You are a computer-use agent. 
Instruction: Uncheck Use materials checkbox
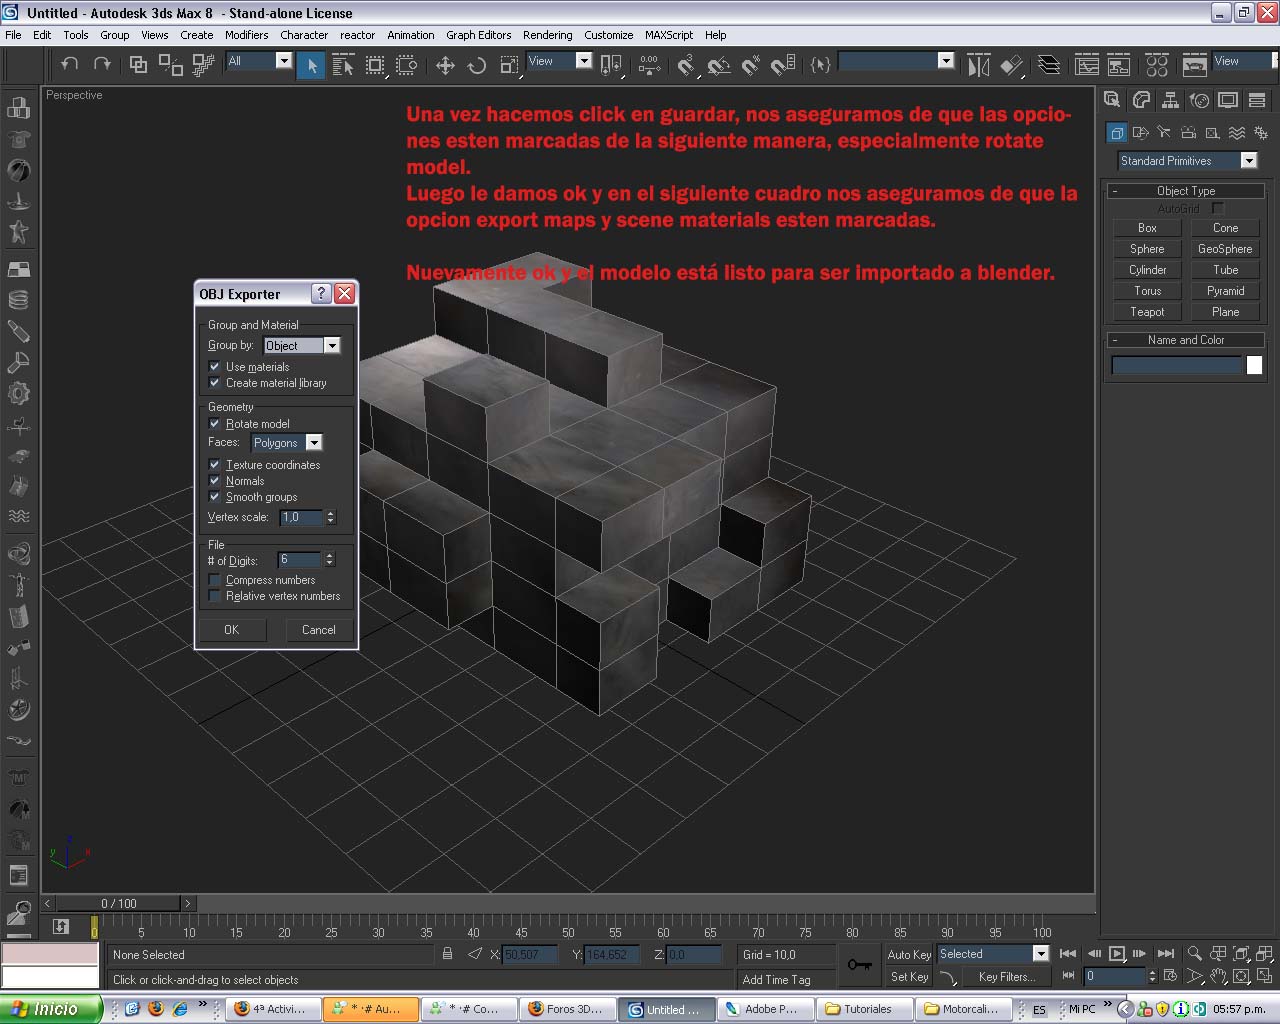coord(214,367)
